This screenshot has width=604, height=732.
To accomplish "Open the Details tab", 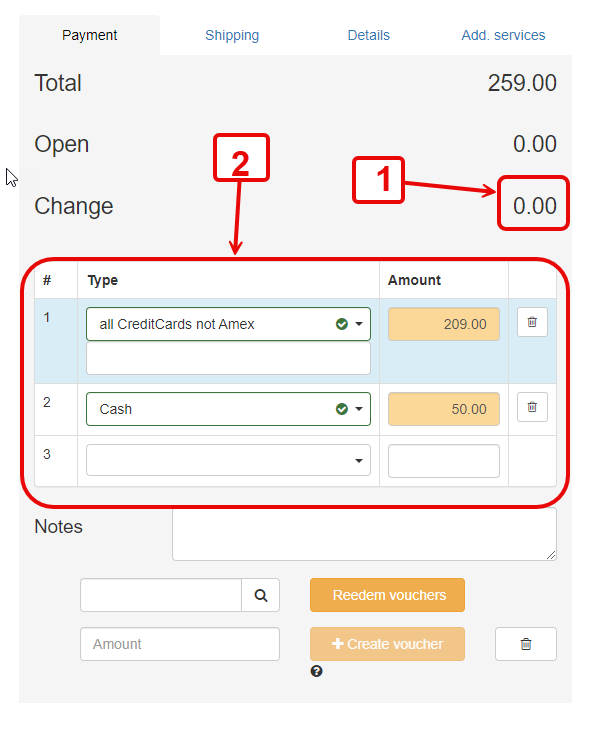I will click(369, 35).
